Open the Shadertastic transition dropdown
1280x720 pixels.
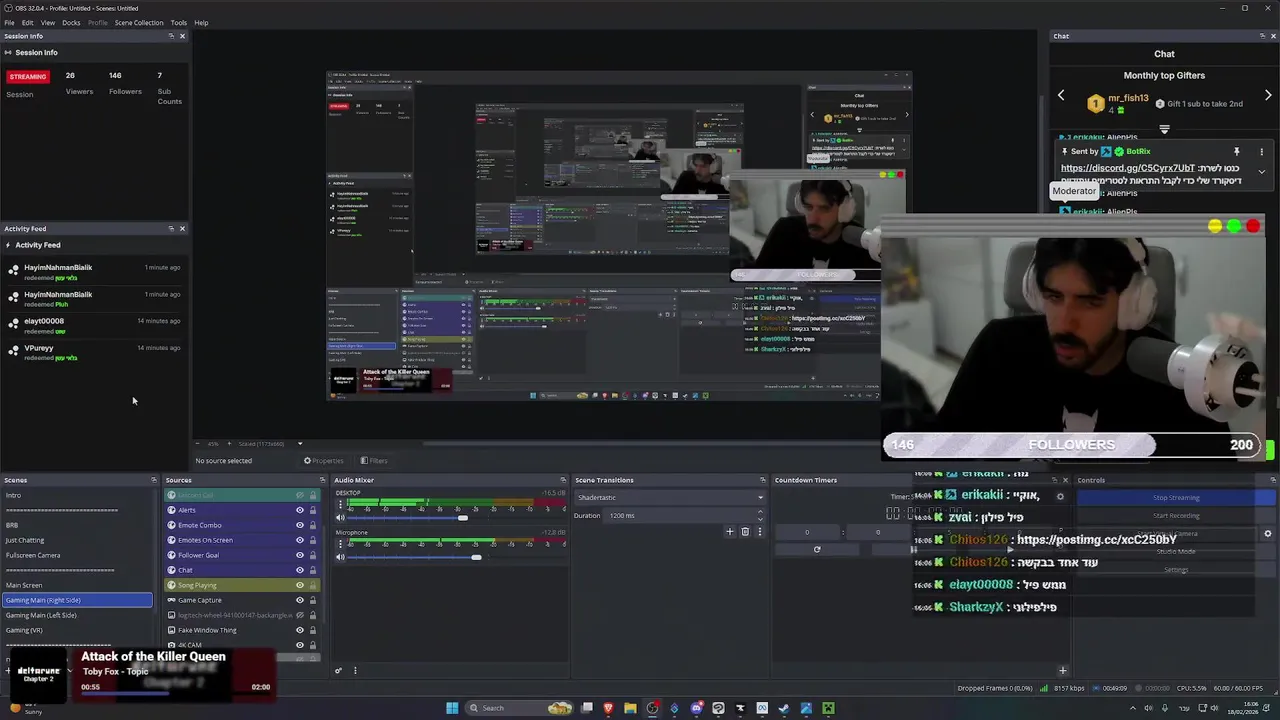click(x=669, y=497)
